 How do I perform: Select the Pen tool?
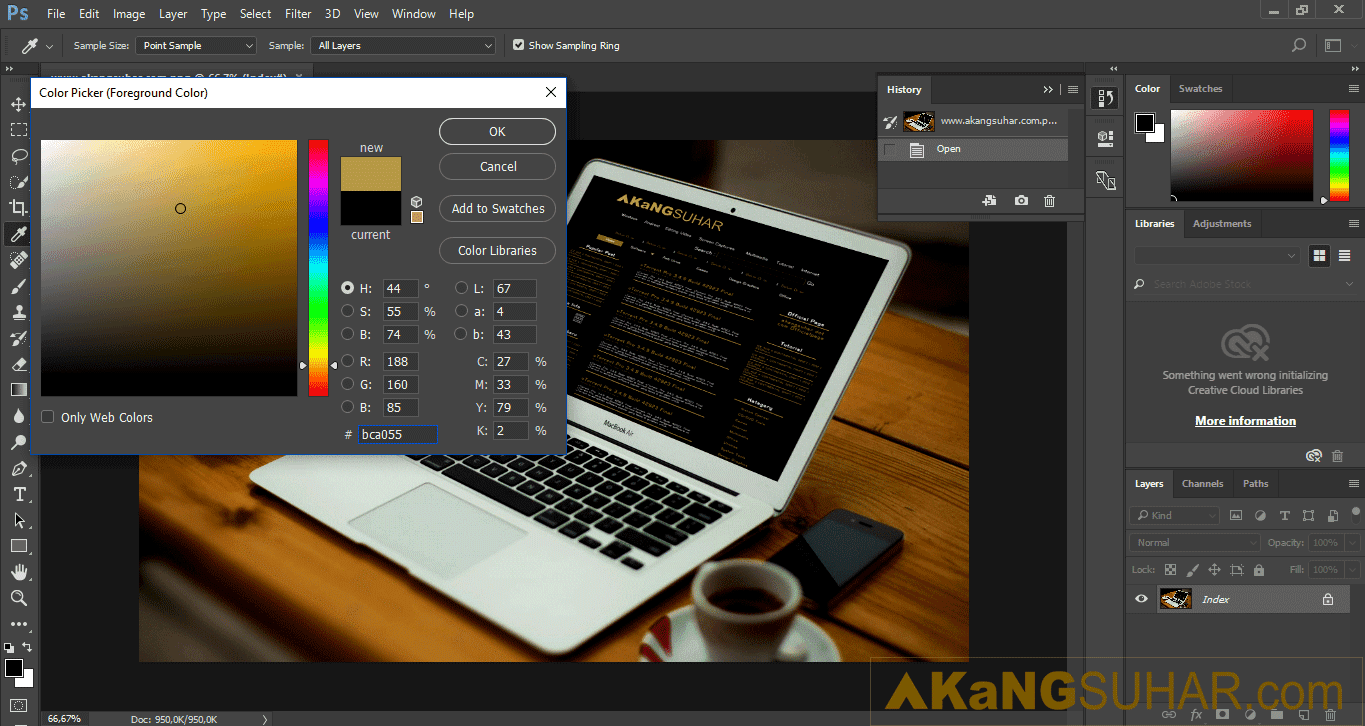pyautogui.click(x=18, y=468)
